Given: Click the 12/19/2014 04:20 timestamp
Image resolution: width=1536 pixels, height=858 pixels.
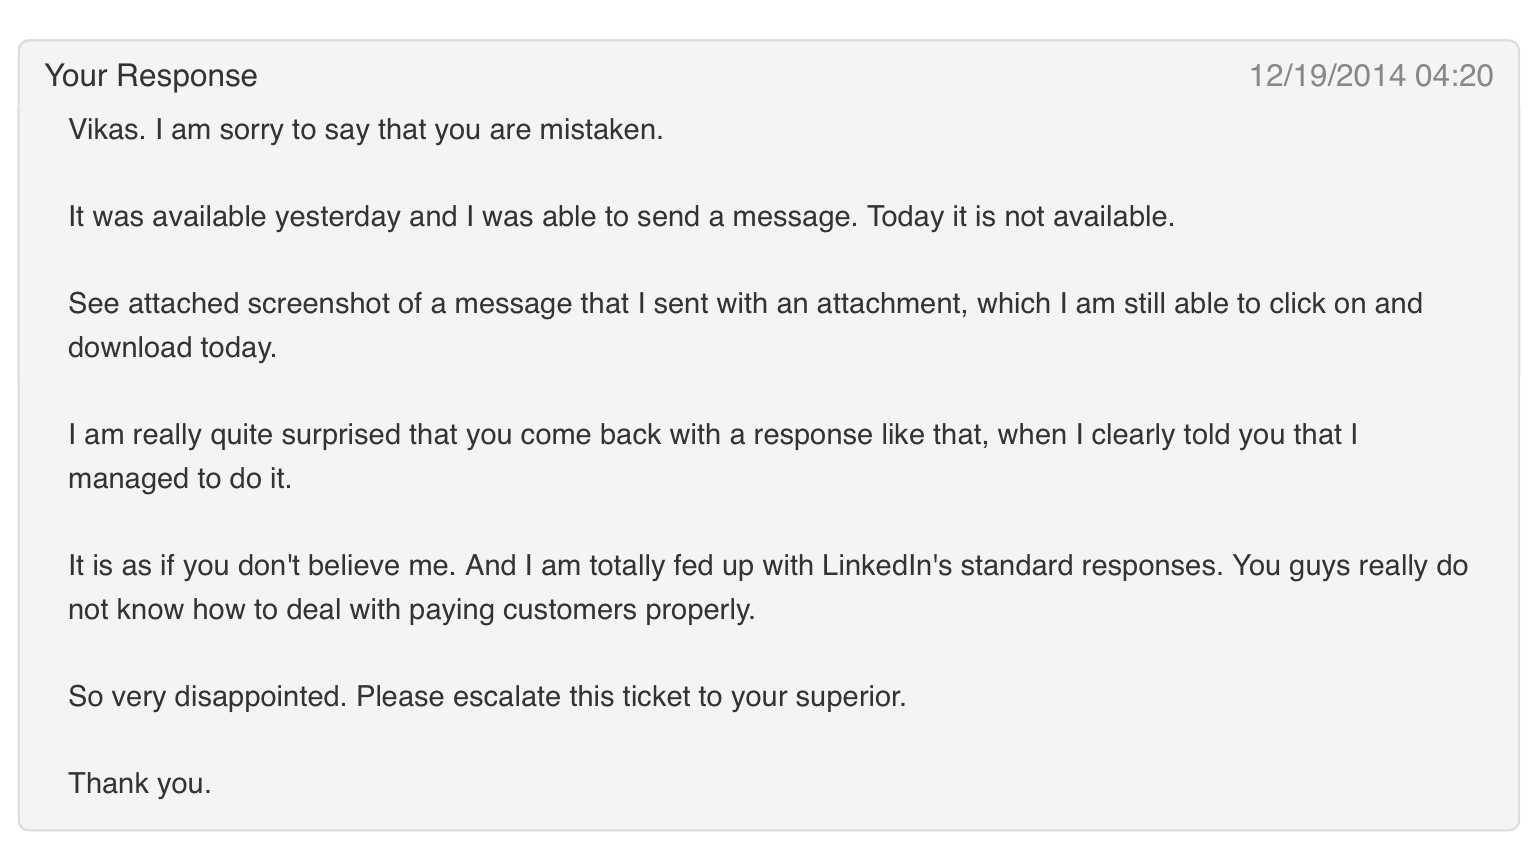Looking at the screenshot, I should 1371,76.
